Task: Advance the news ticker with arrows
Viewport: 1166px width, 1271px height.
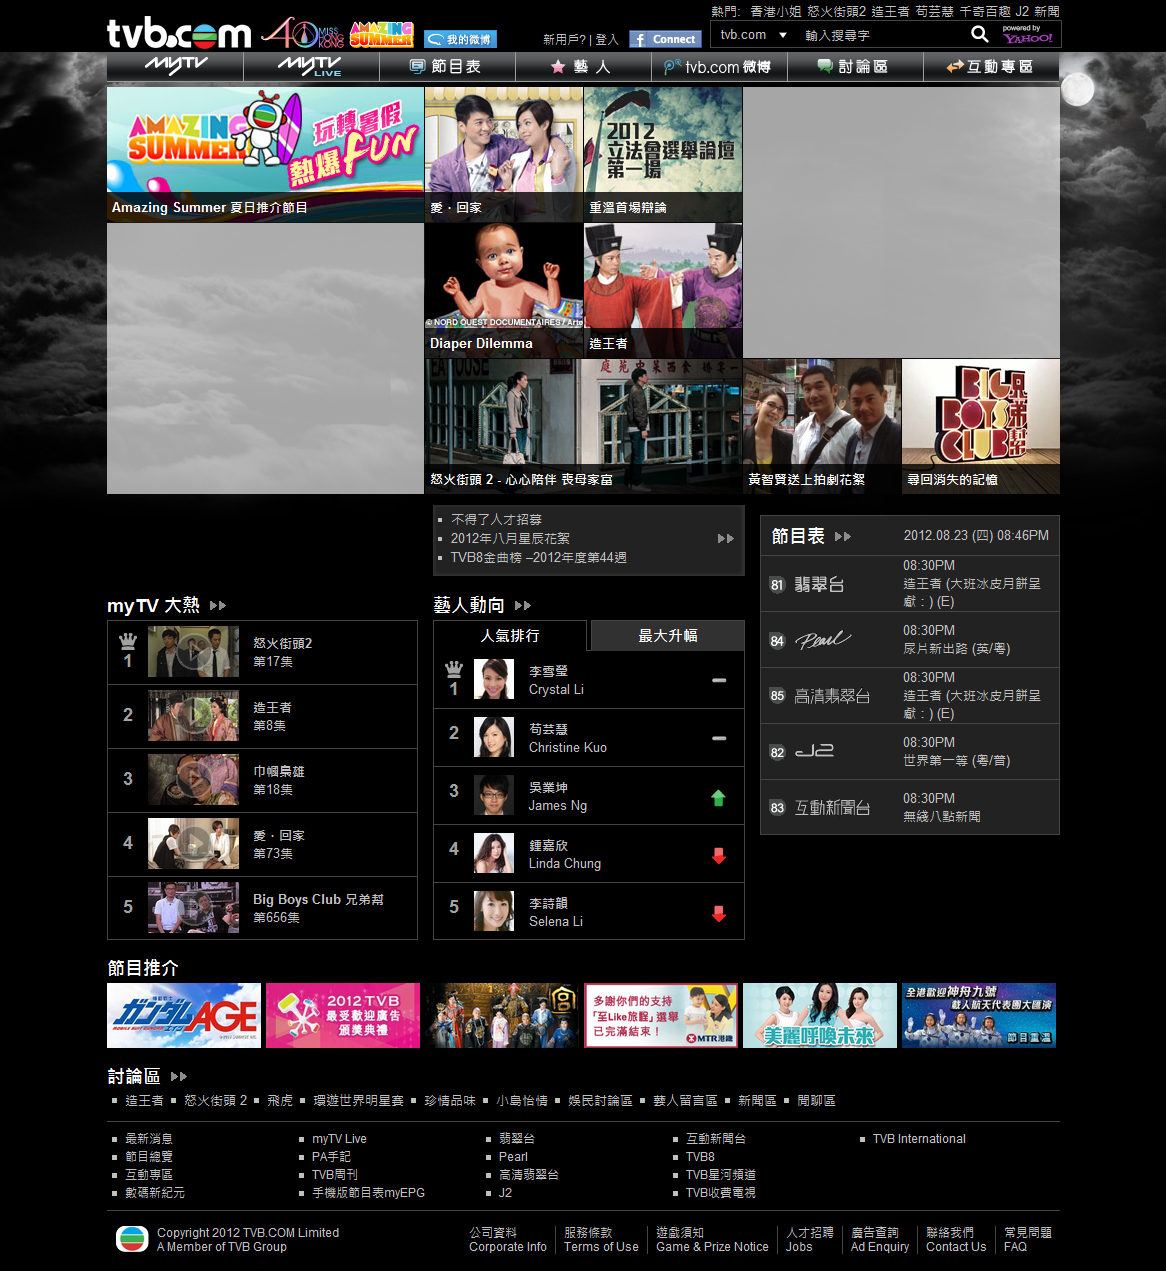Action: coord(726,539)
